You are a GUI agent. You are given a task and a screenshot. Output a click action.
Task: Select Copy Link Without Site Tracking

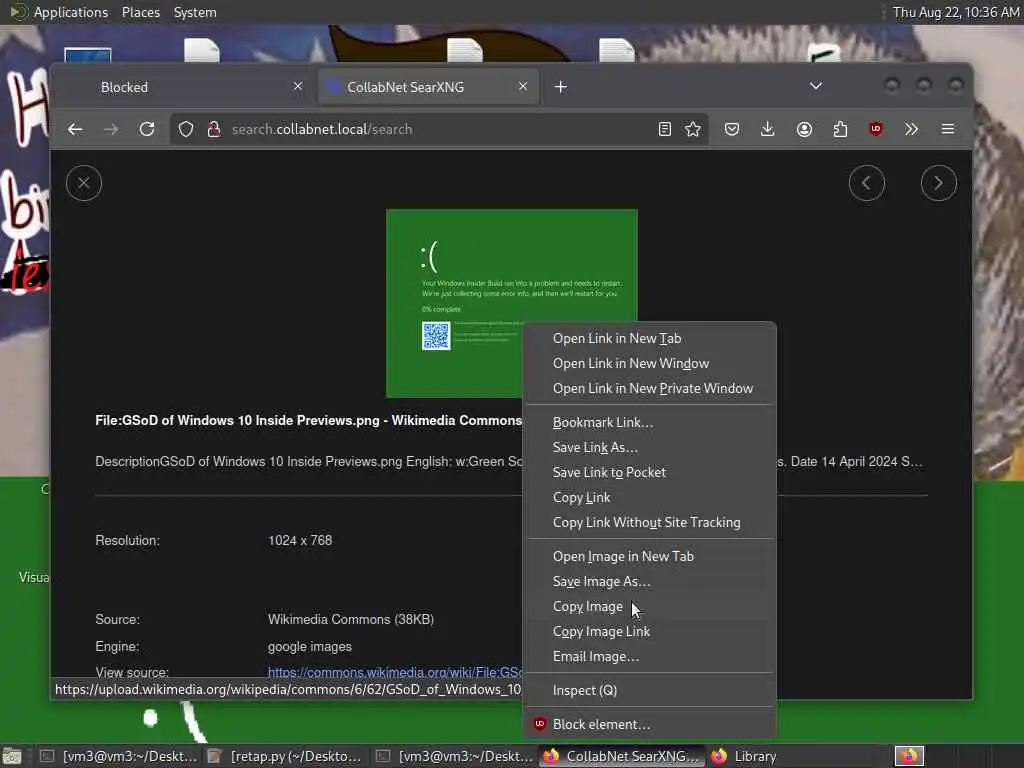(650, 522)
